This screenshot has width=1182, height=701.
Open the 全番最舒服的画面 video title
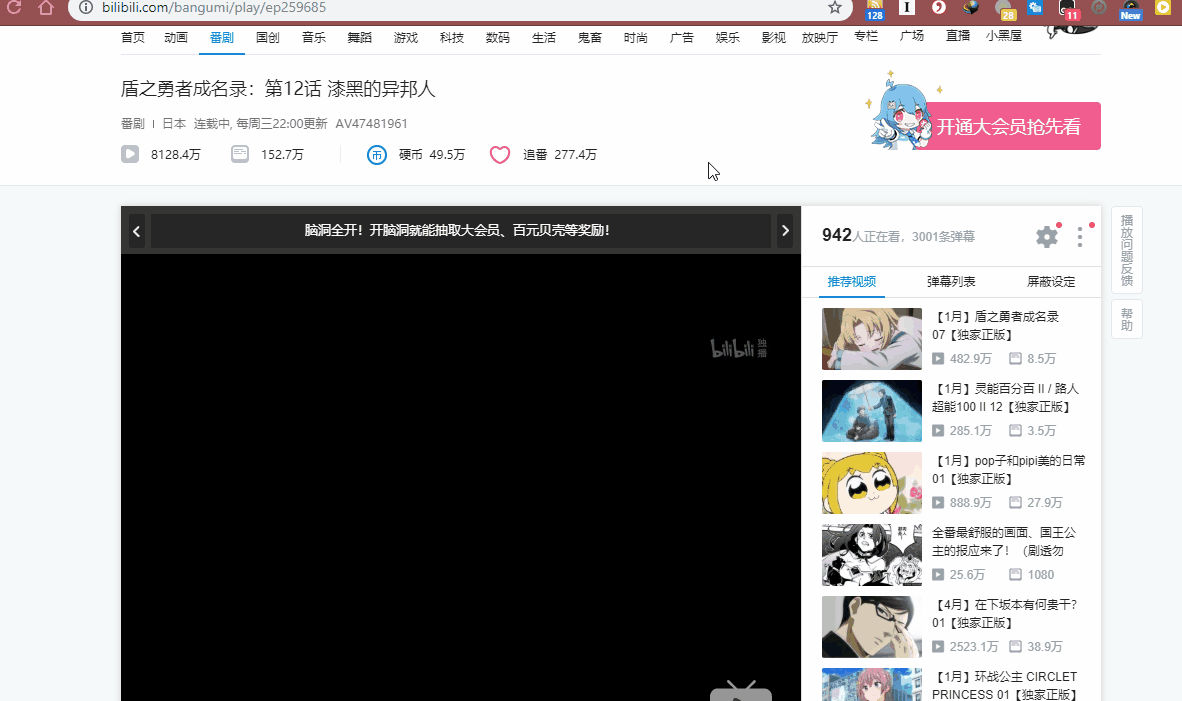click(1003, 541)
